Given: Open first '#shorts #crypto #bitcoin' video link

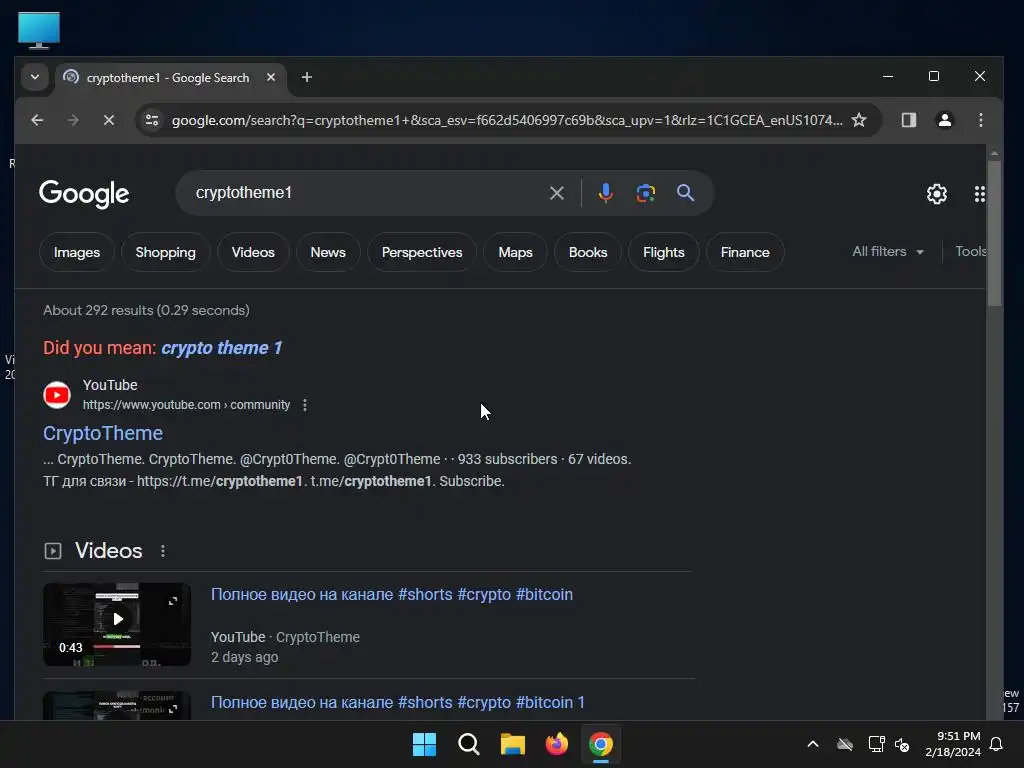Looking at the screenshot, I should pos(392,594).
